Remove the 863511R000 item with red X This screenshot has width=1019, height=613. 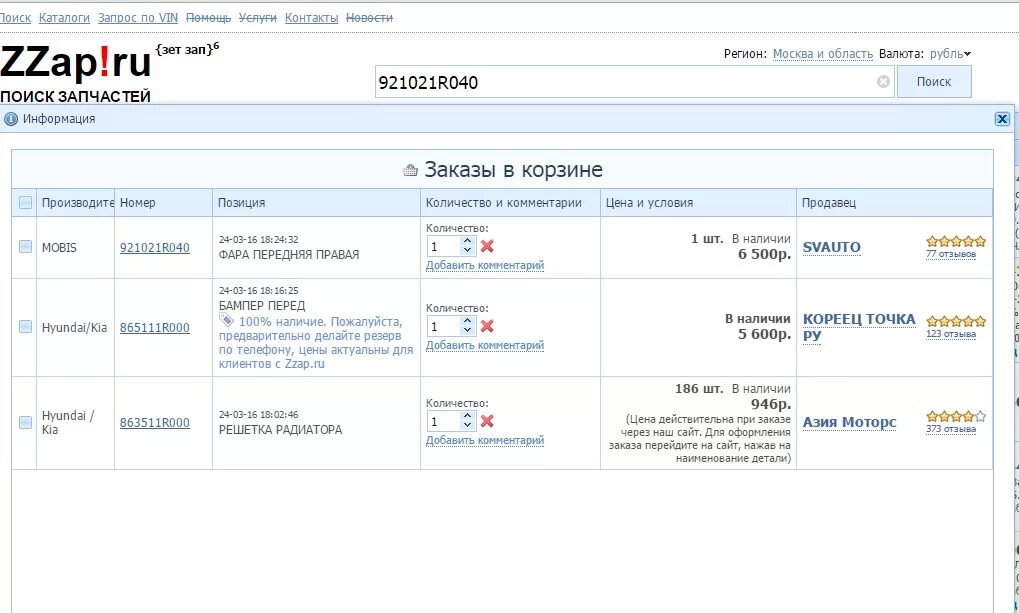coord(487,421)
